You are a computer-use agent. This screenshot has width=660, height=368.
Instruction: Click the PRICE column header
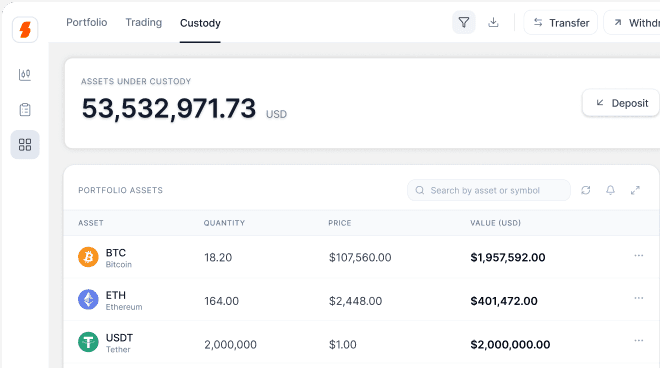click(x=340, y=223)
